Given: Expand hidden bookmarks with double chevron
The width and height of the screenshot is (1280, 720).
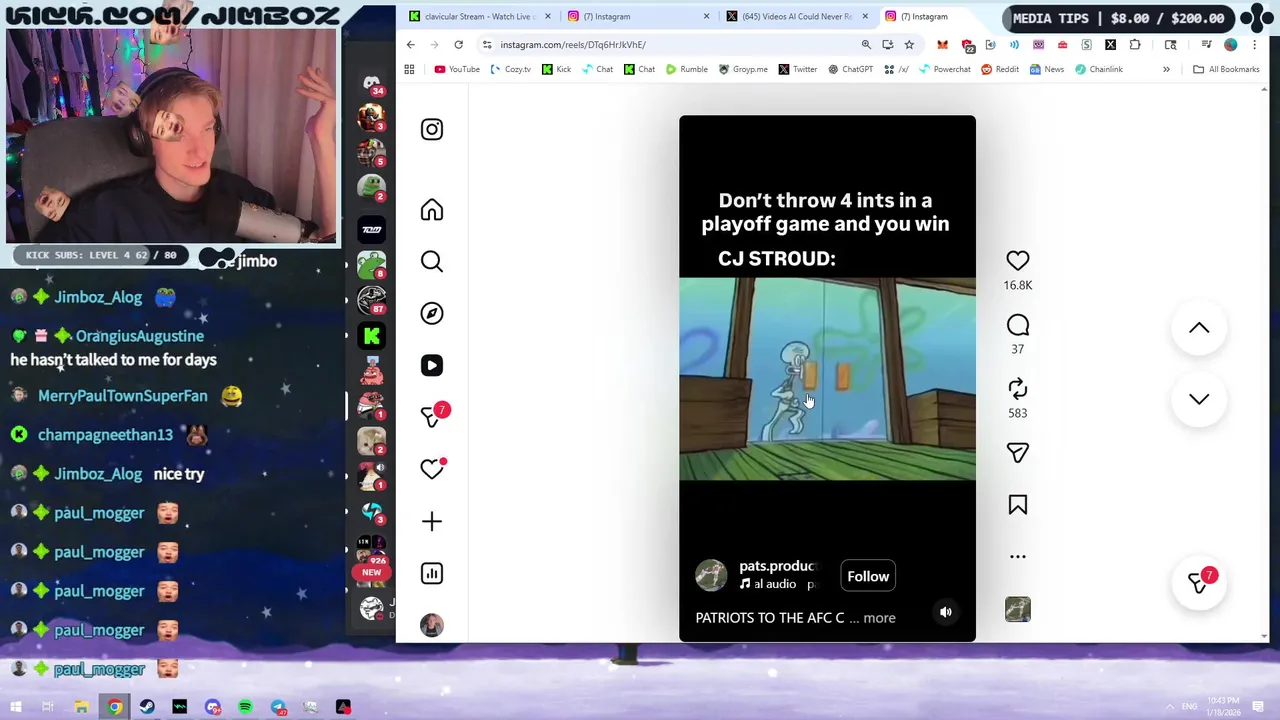Looking at the screenshot, I should tap(1166, 69).
